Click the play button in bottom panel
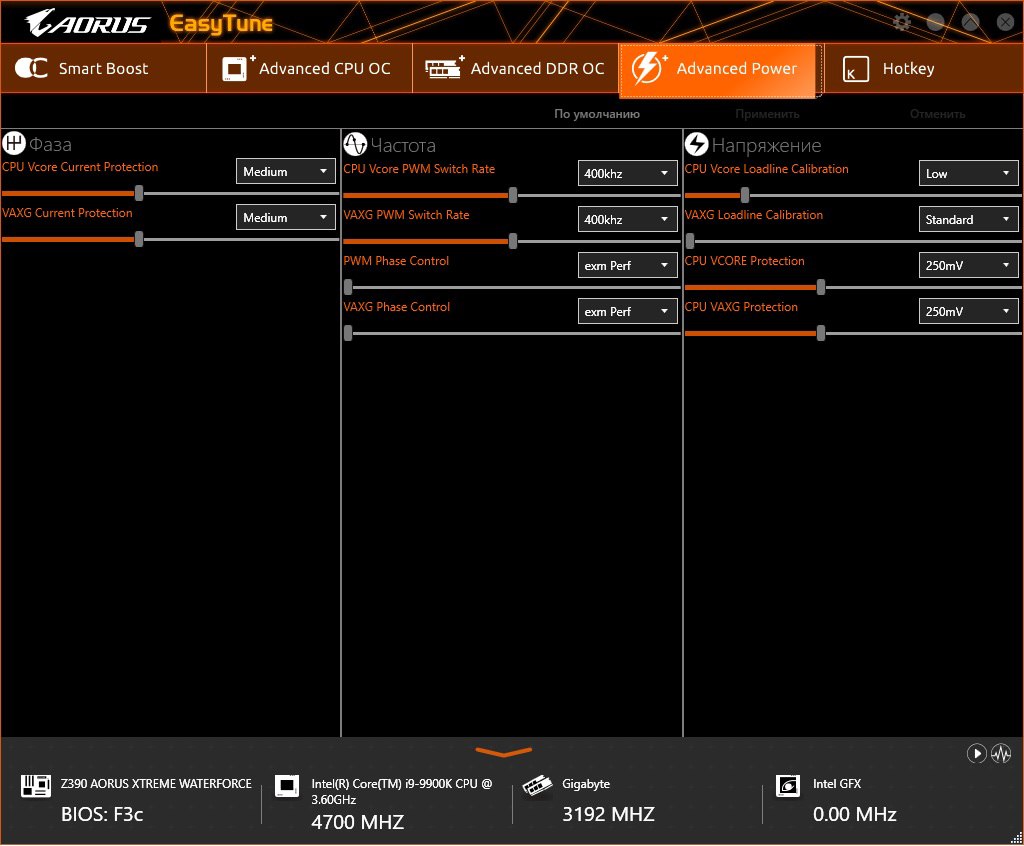The width and height of the screenshot is (1024, 846). [976, 753]
